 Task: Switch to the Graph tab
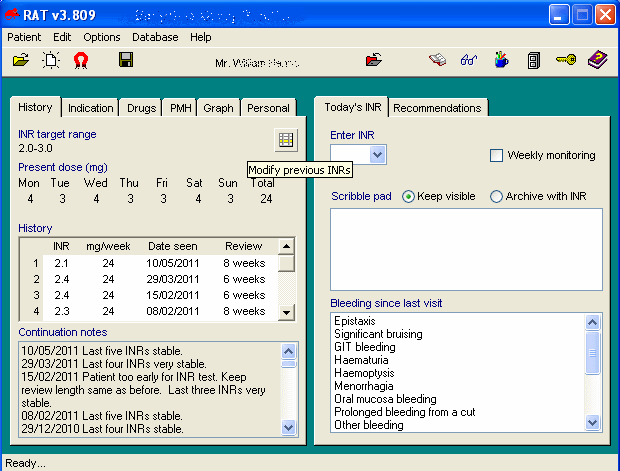pyautogui.click(x=218, y=108)
